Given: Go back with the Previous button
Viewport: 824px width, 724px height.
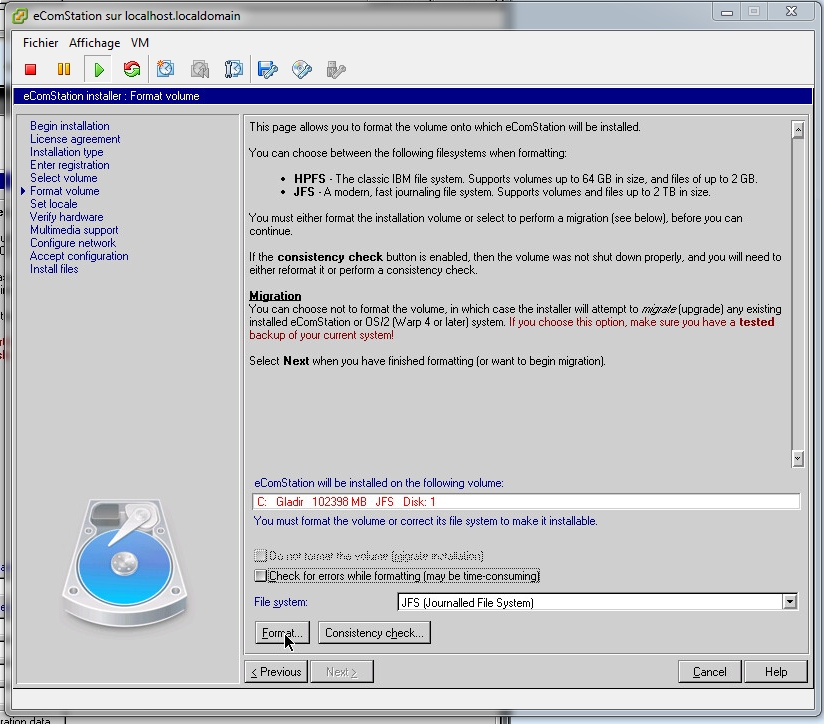Looking at the screenshot, I should 276,672.
